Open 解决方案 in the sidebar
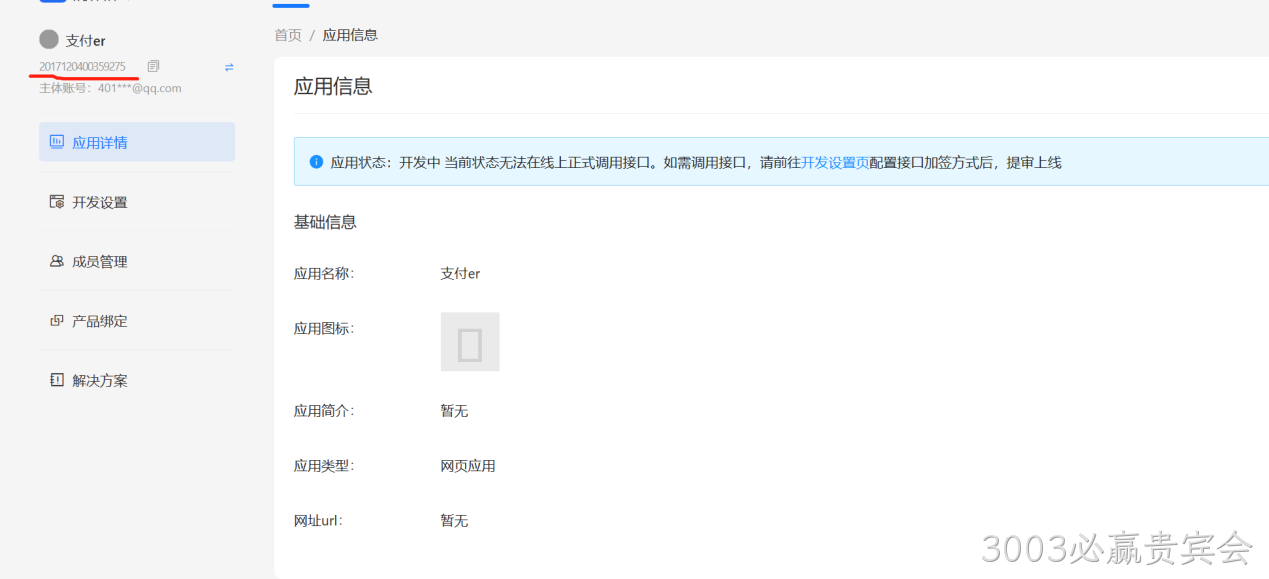Screen dimensions: 1269x579 tap(137, 380)
